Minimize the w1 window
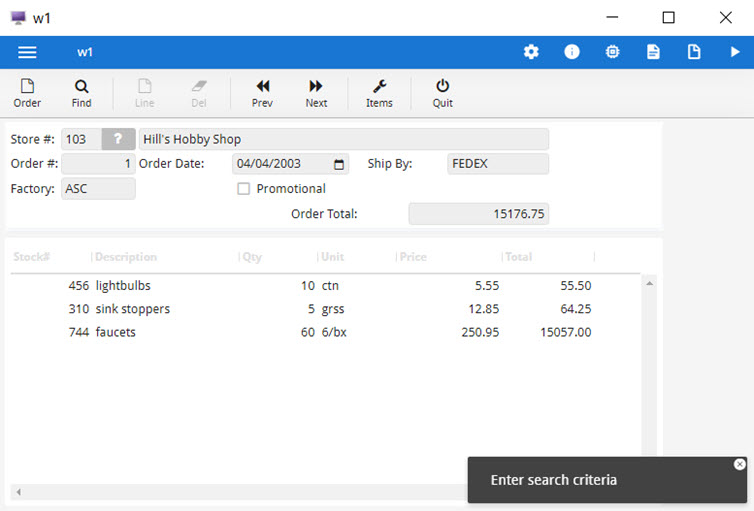This screenshot has width=754, height=511. pyautogui.click(x=612, y=17)
